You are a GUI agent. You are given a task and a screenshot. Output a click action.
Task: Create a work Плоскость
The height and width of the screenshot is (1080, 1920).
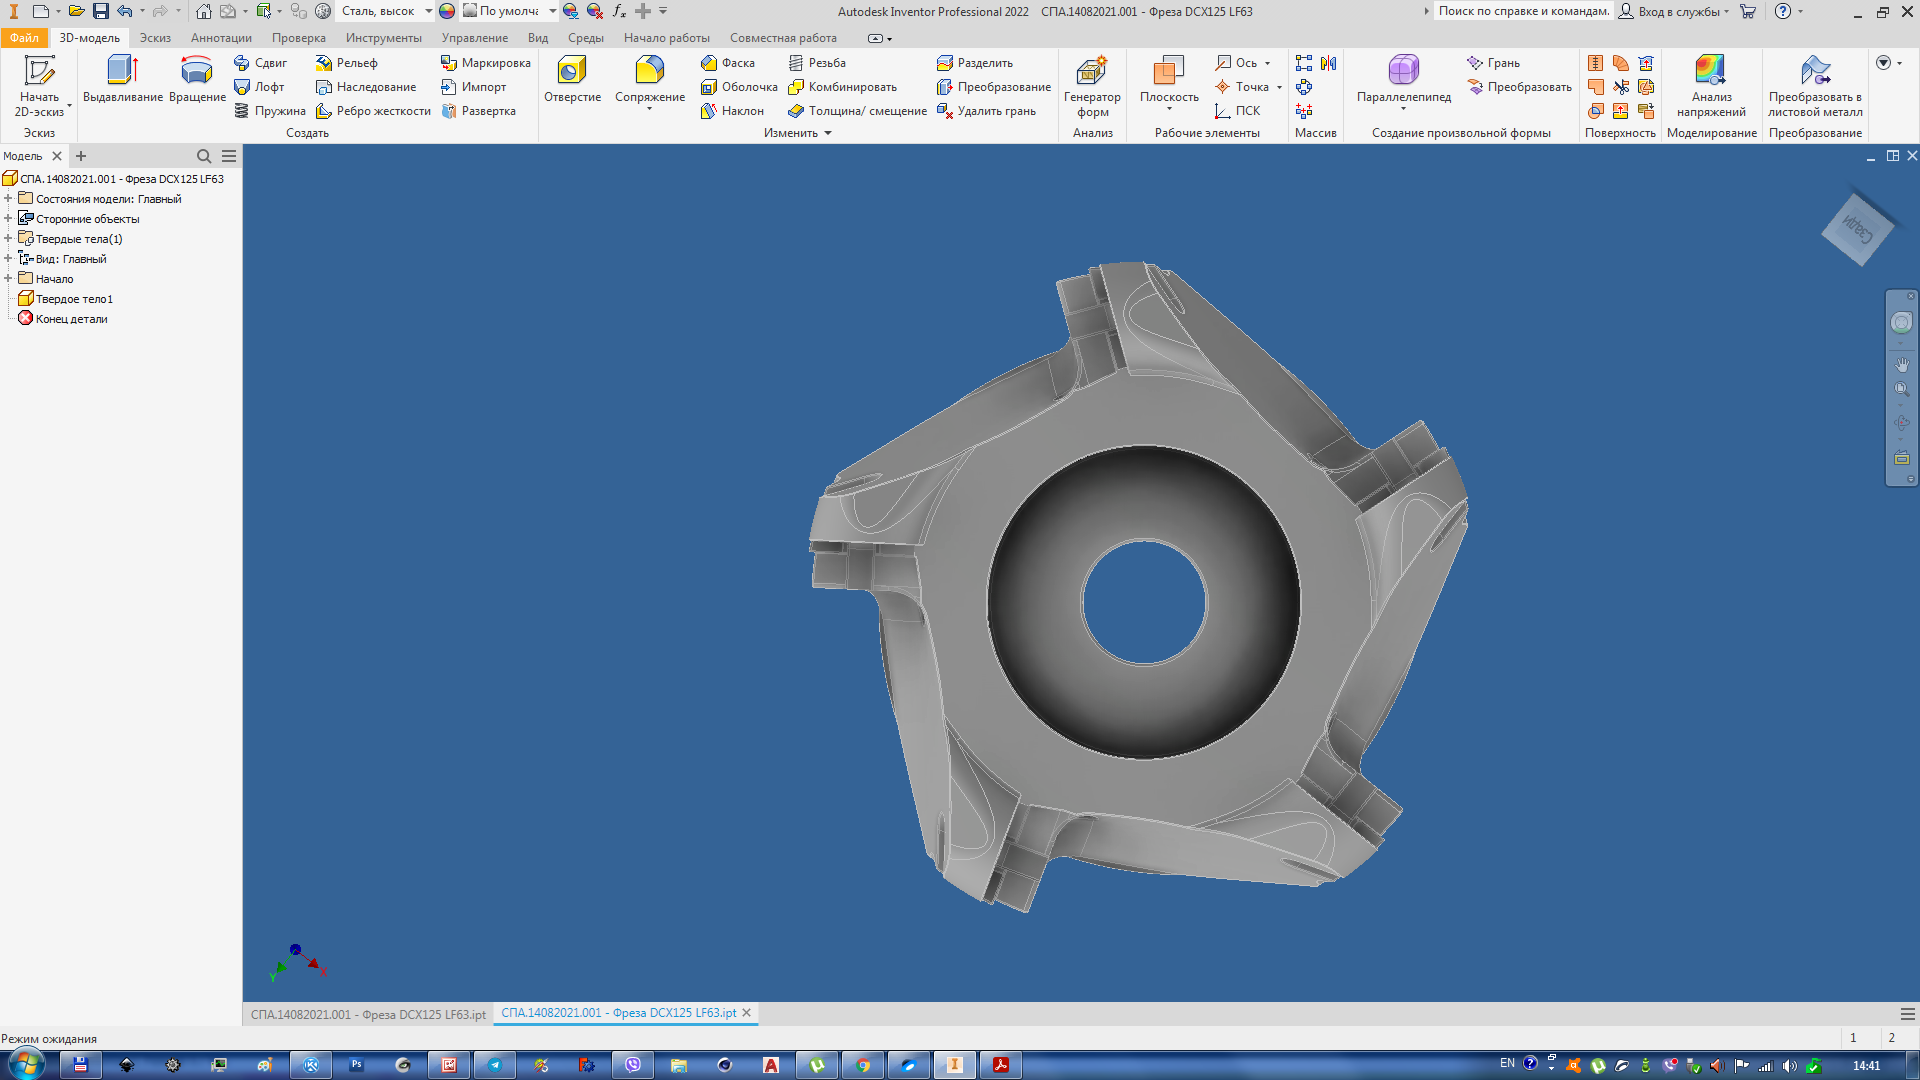click(x=1169, y=80)
